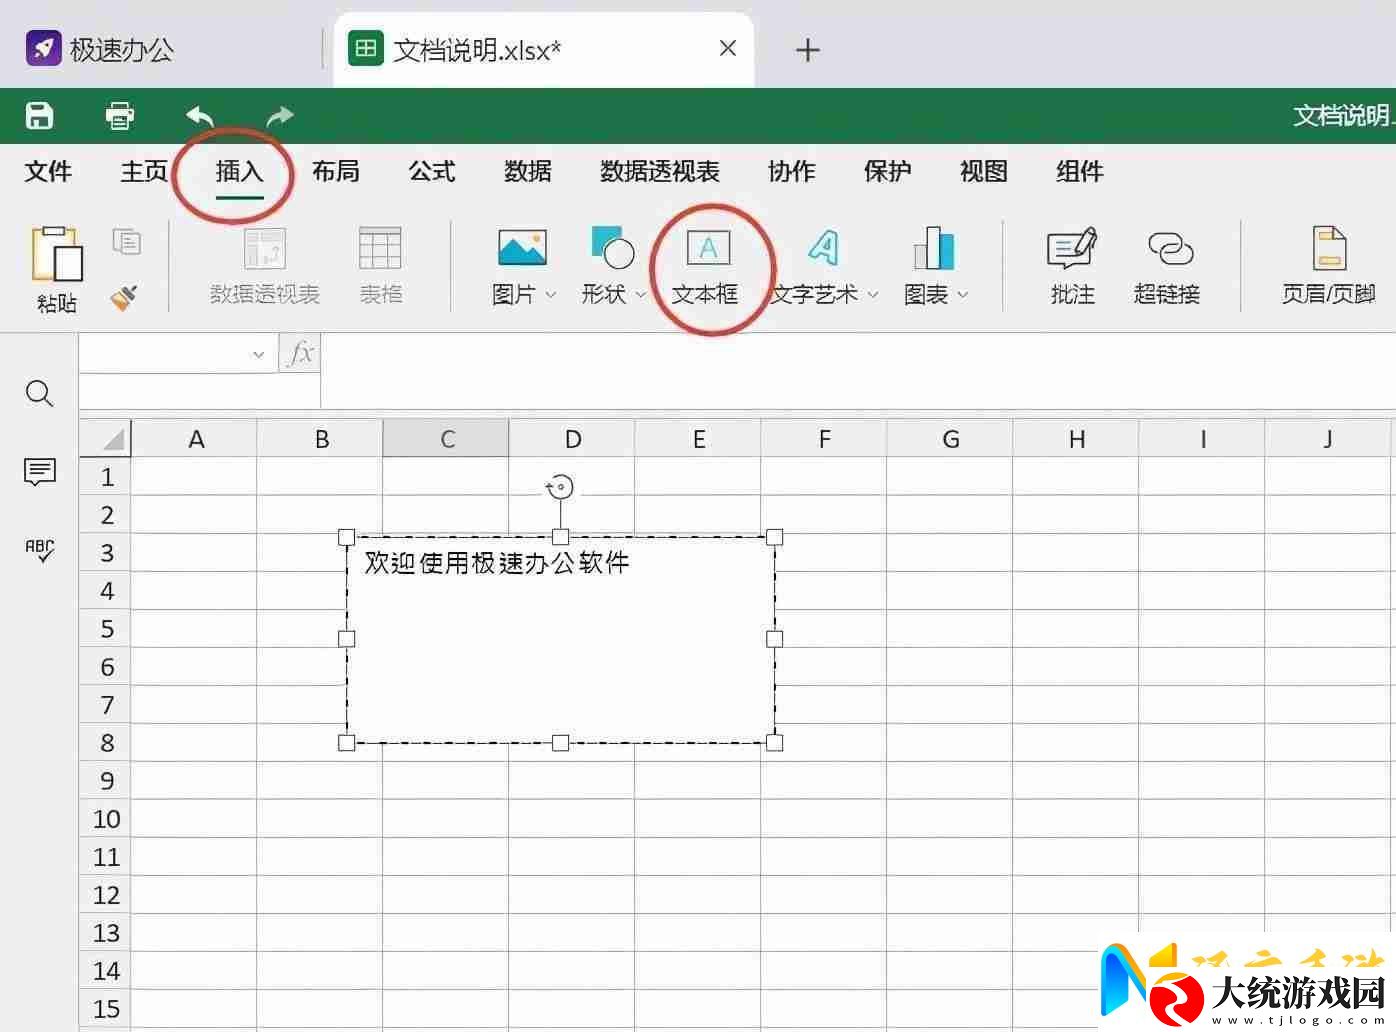The height and width of the screenshot is (1032, 1396).
Task: Open the 文件 menu
Action: tap(48, 172)
